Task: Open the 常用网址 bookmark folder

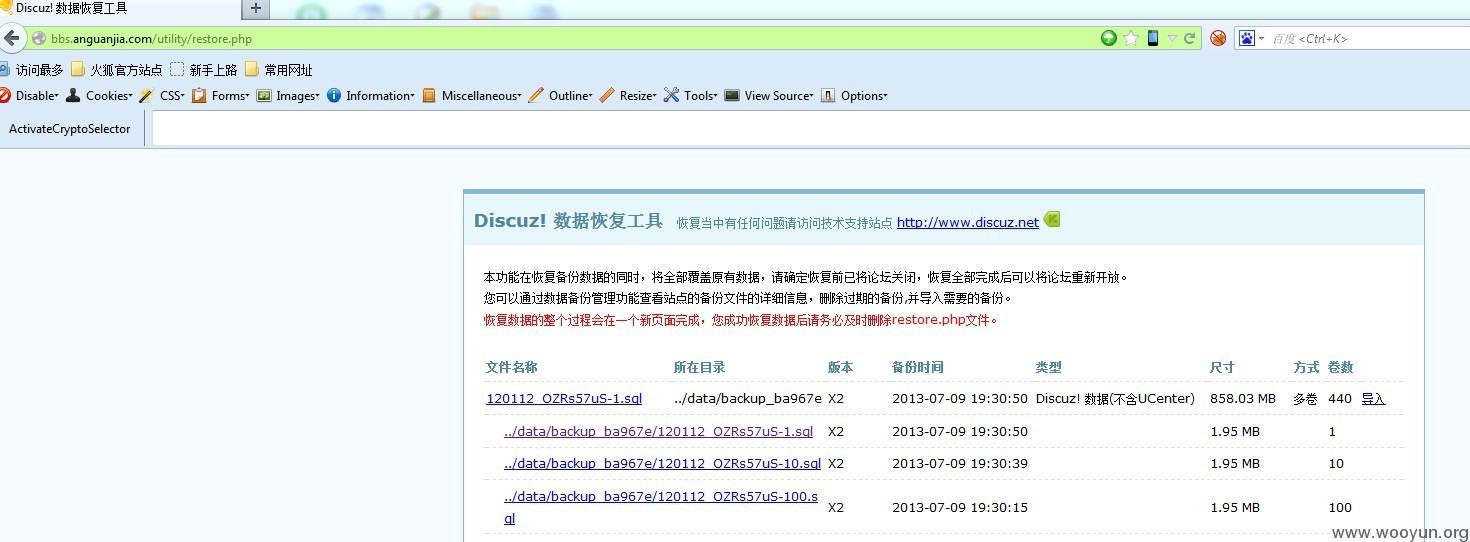Action: tap(278, 70)
